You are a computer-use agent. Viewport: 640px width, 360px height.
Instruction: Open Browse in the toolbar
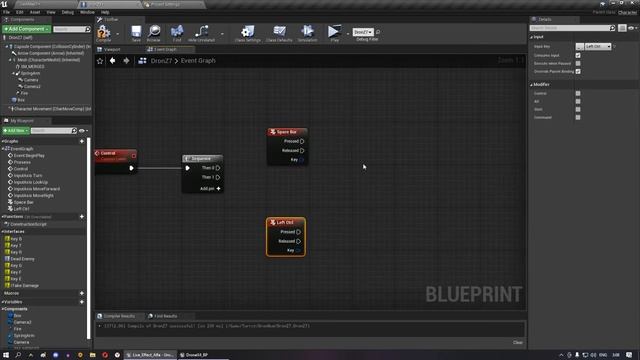click(x=154, y=32)
